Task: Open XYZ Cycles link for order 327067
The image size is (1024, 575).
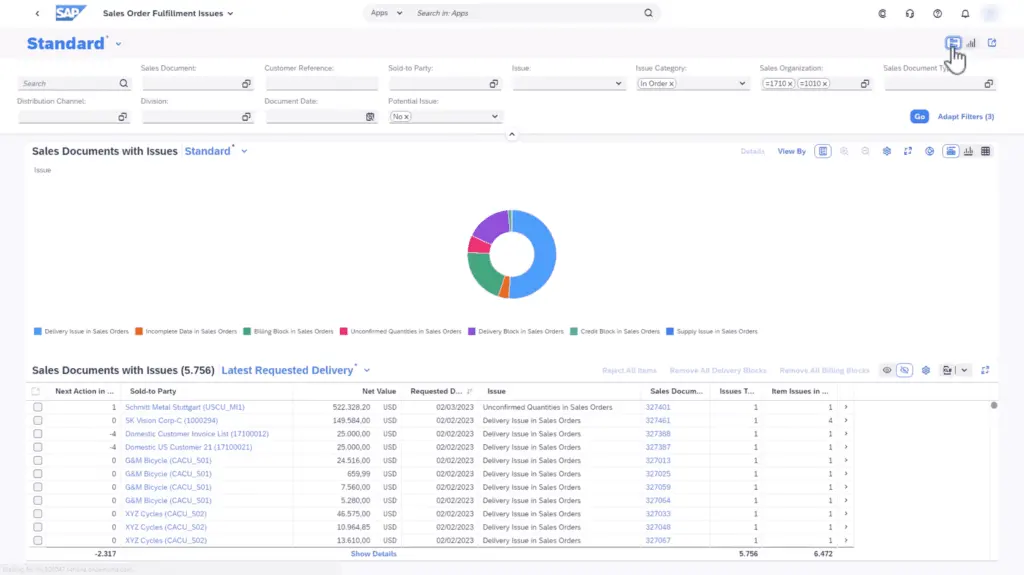Action: pos(166,541)
